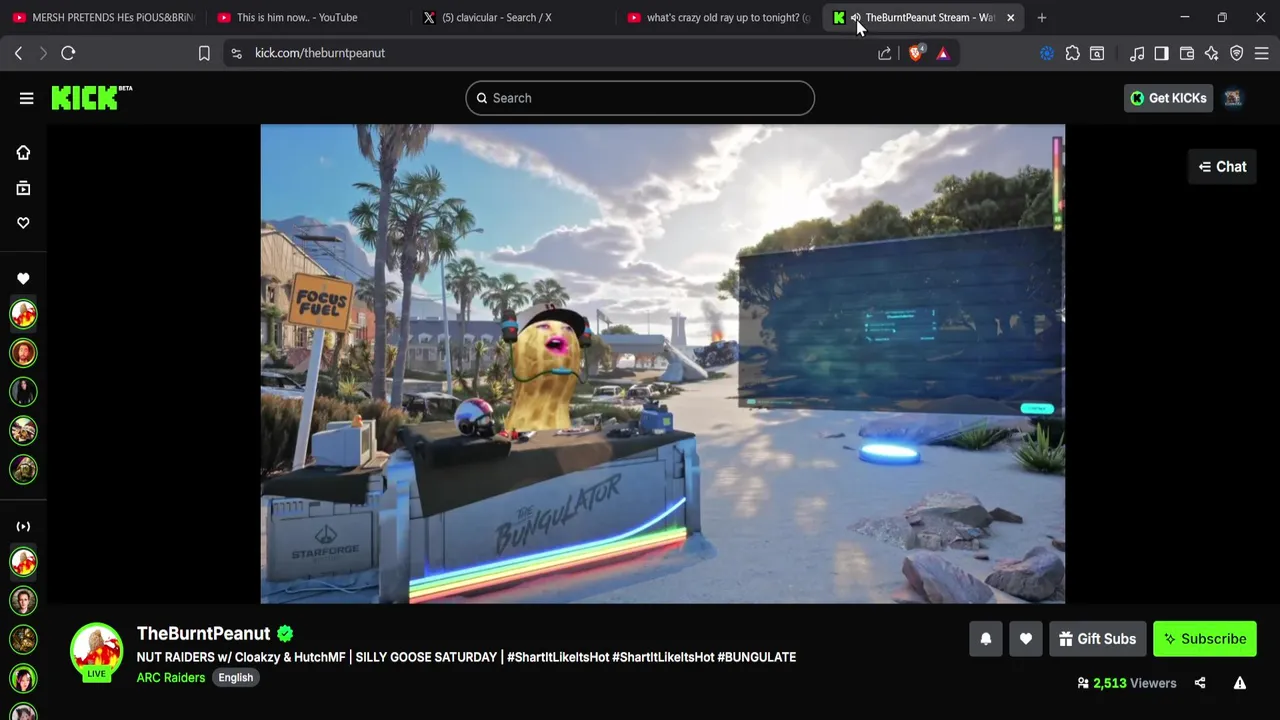This screenshot has width=1280, height=720.
Task: Toggle the browser sidebar panel
Action: 1161,53
